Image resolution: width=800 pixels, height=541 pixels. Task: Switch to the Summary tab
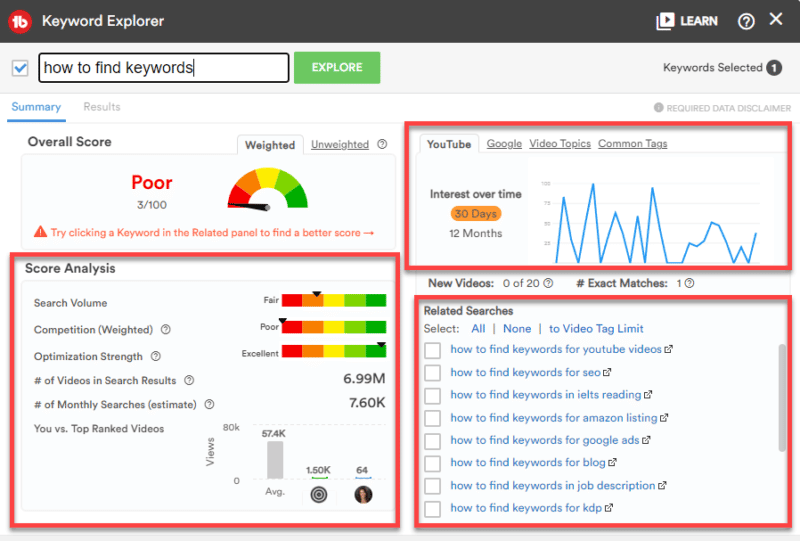pos(36,107)
